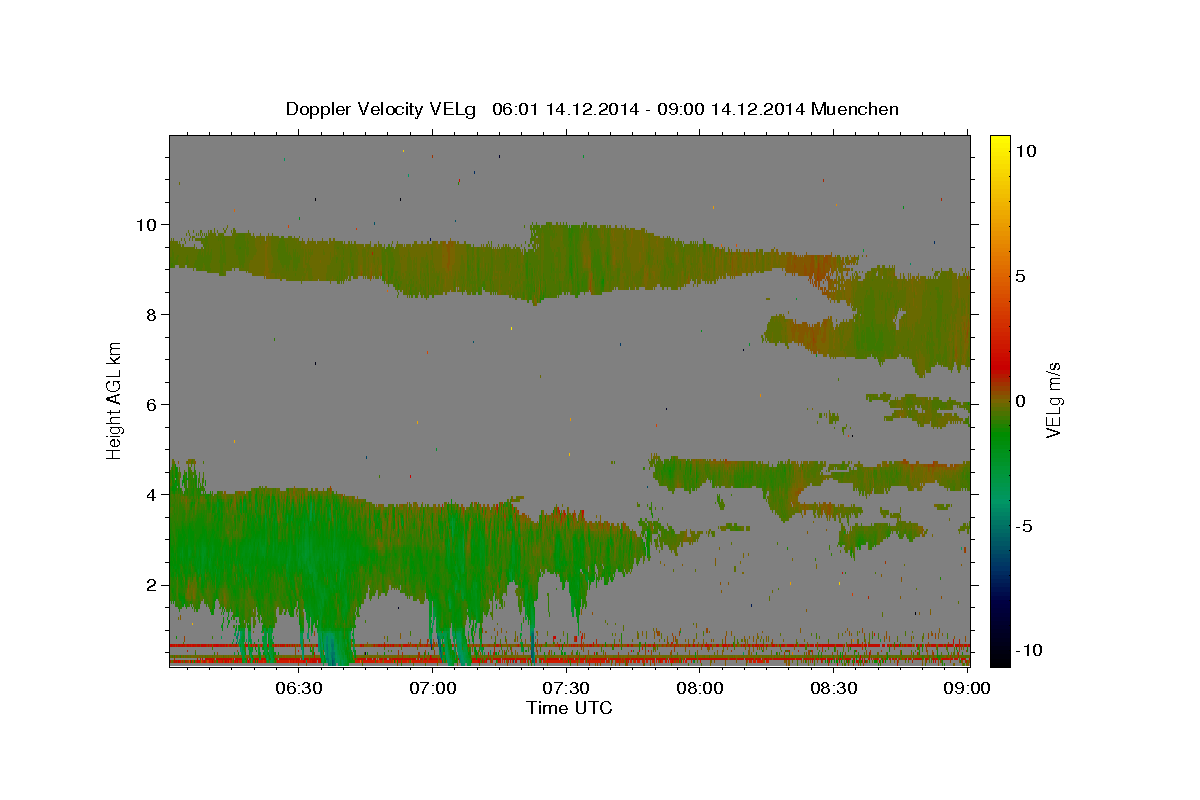The image size is (1200, 800).
Task: Click the yellow top of the colorbar
Action: (x=1000, y=142)
